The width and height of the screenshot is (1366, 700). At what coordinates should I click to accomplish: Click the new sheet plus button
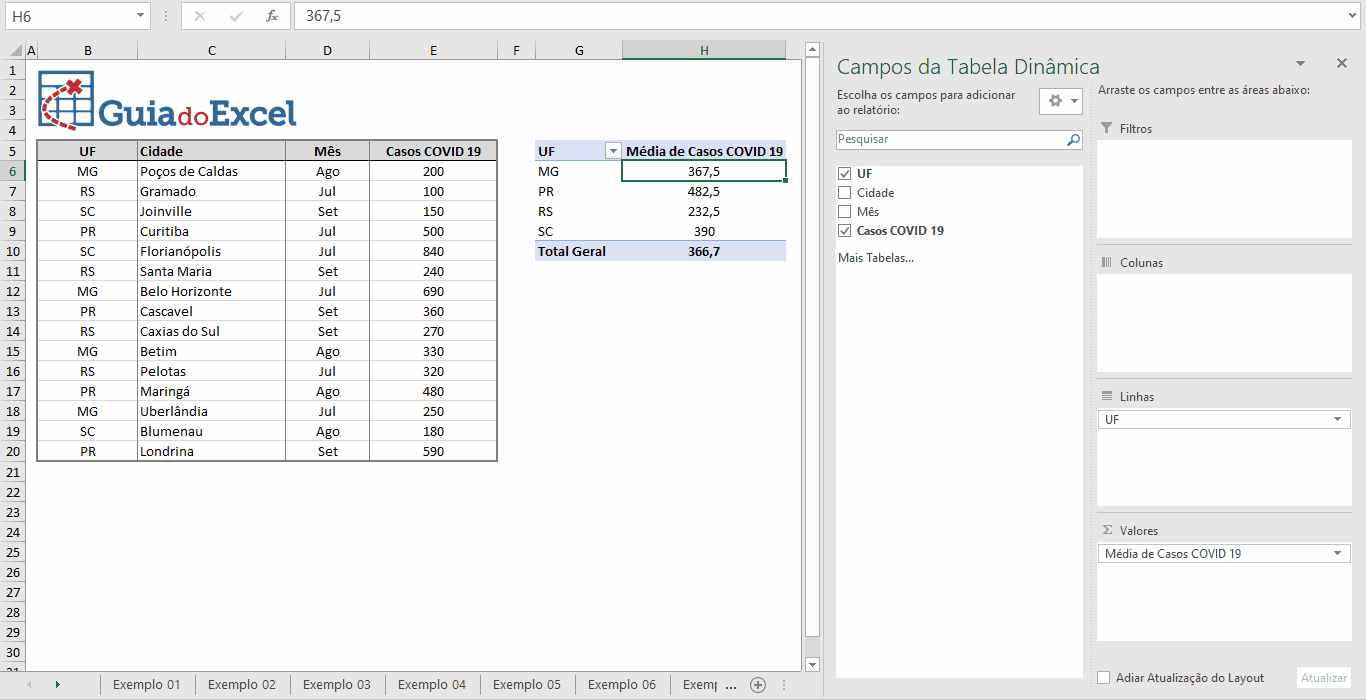(x=758, y=684)
